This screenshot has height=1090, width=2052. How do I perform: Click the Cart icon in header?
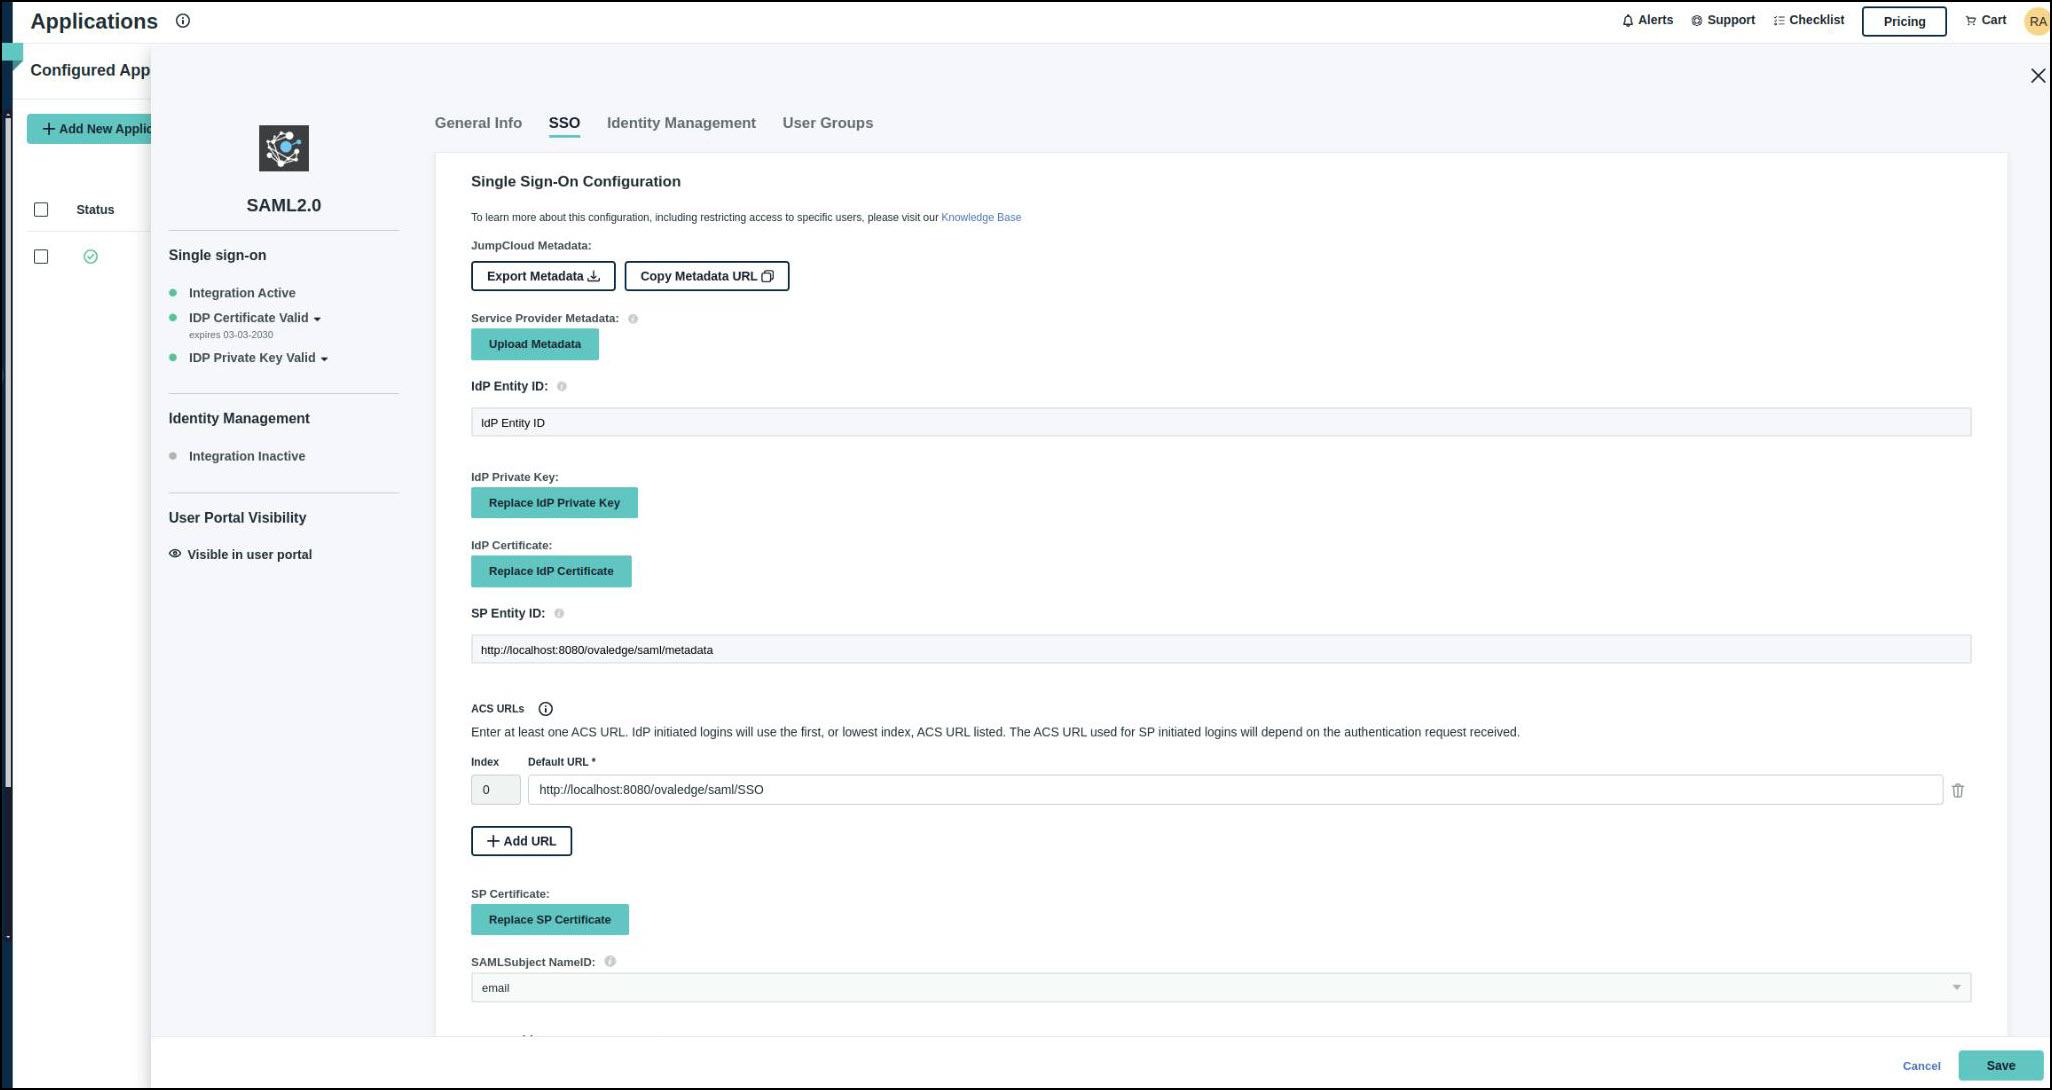(x=1970, y=20)
